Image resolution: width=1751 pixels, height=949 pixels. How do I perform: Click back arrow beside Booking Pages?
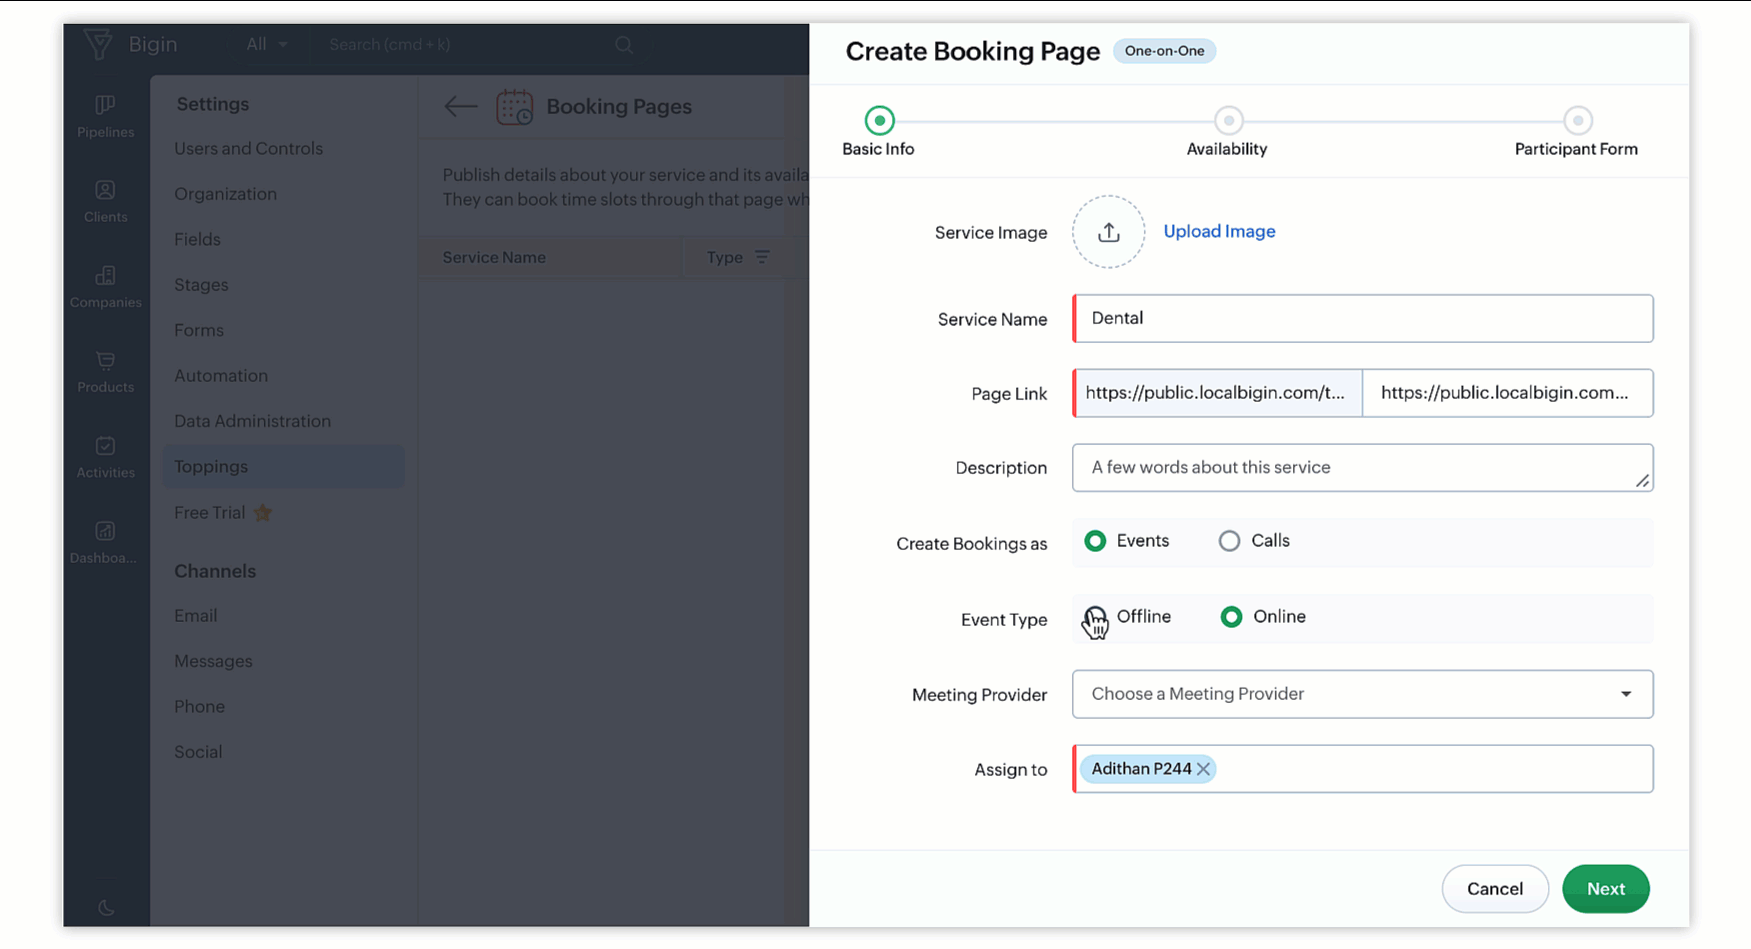point(460,107)
